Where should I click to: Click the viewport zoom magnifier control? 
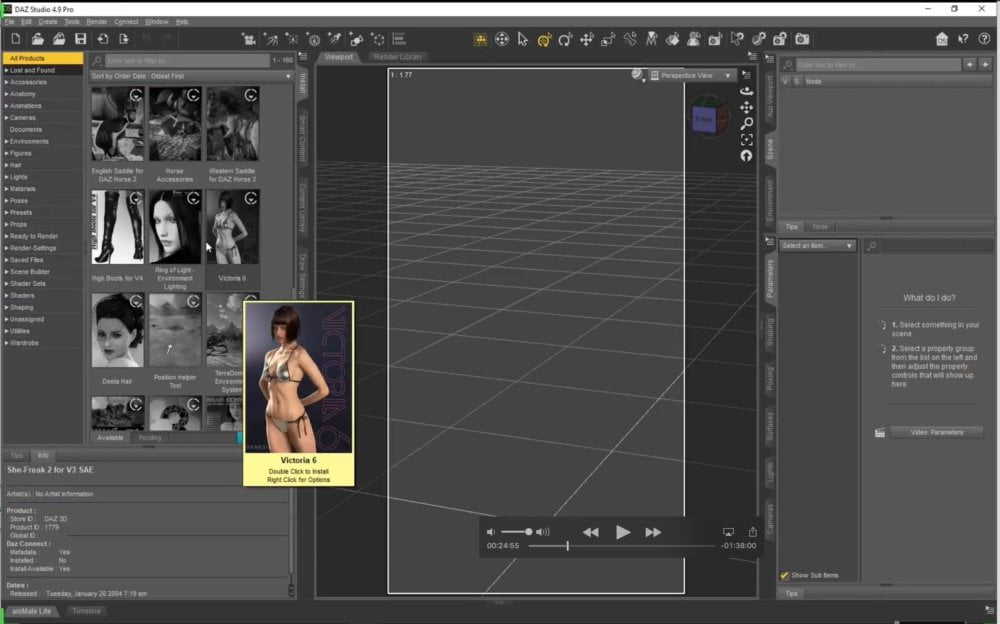[746, 123]
